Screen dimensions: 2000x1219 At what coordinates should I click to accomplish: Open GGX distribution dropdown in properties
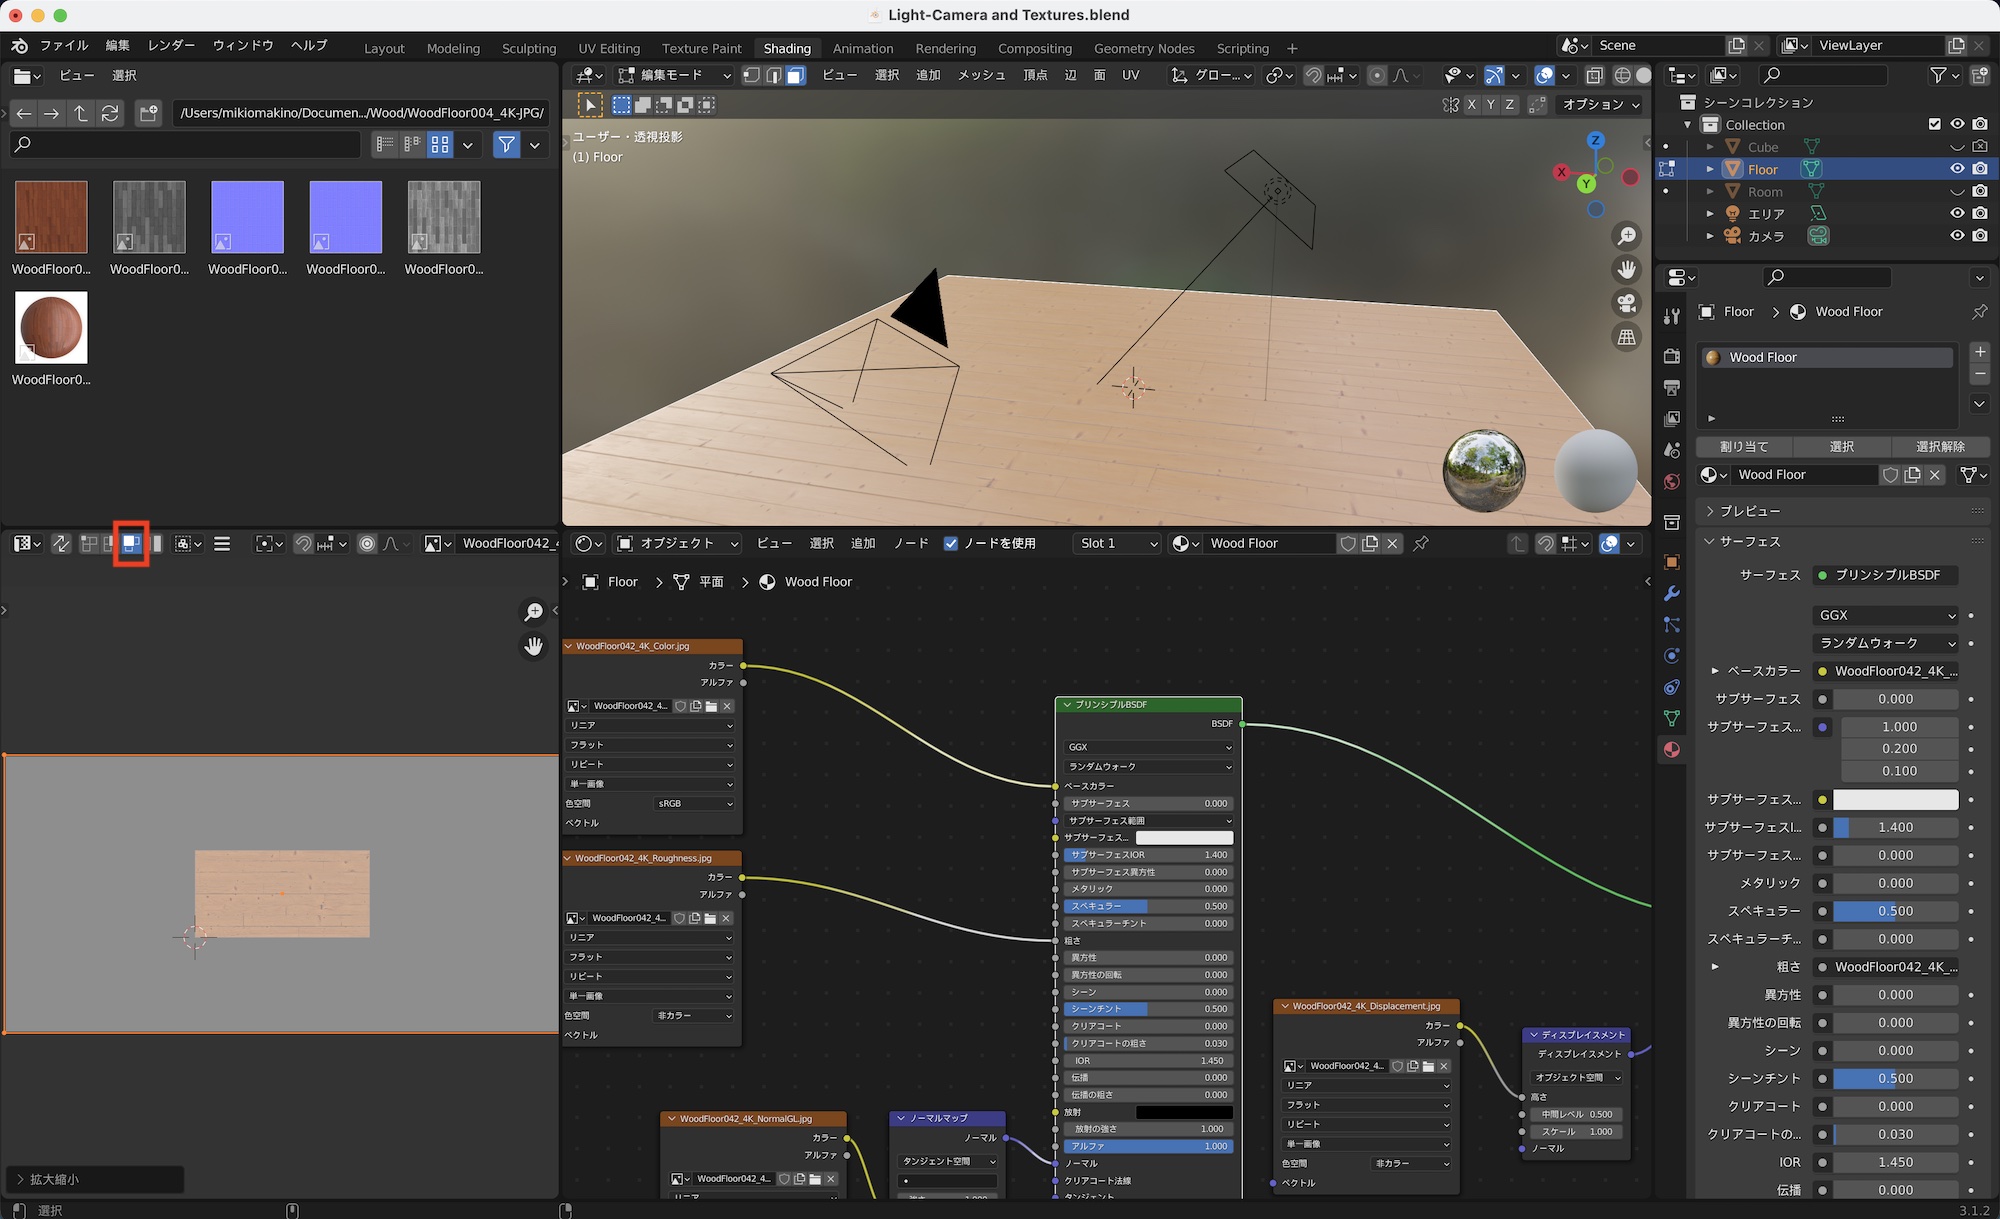tap(1886, 615)
